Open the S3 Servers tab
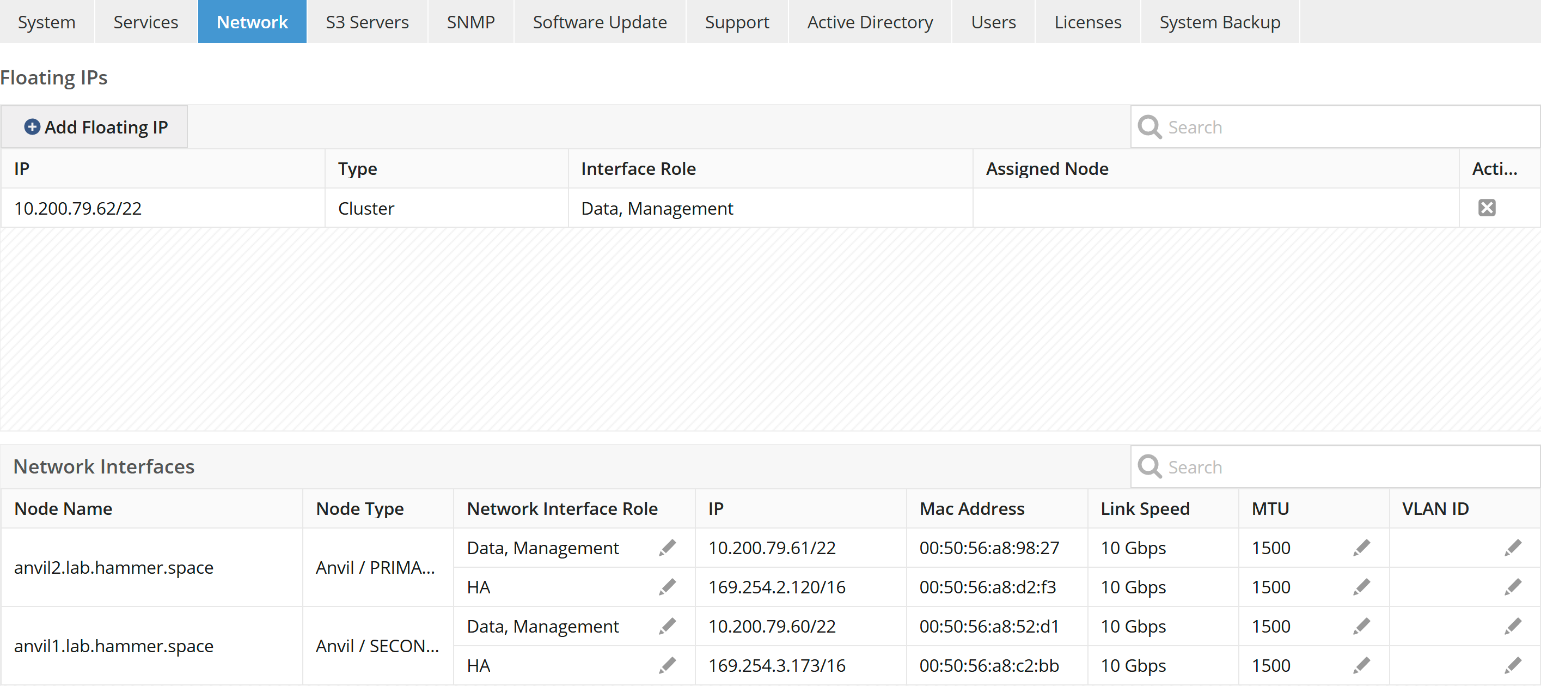Screen dimensions: 1541x686 pyautogui.click(x=367, y=22)
